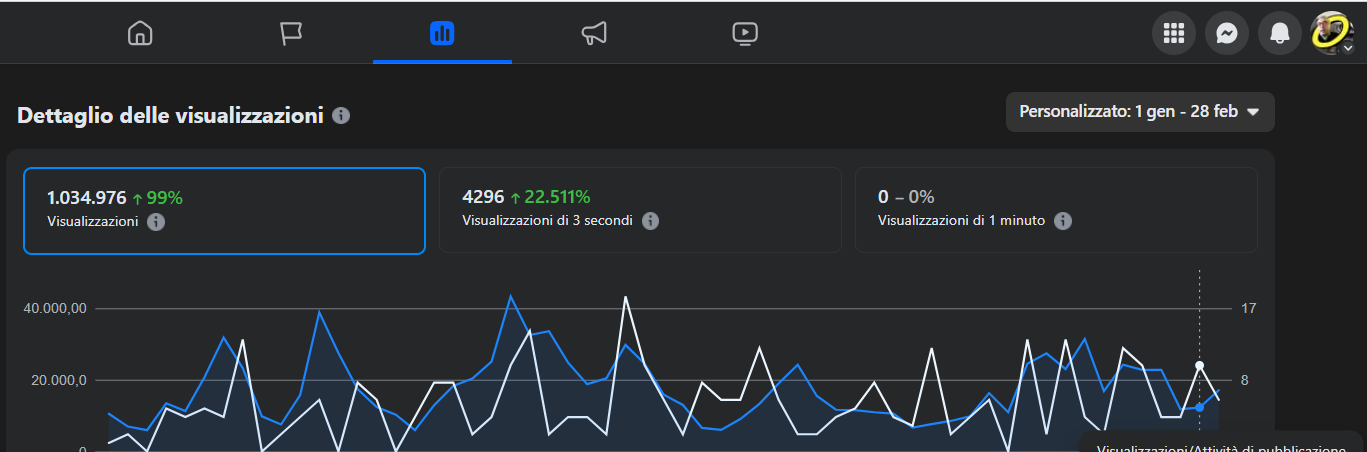Select the Insights bar chart tab
Image resolution: width=1367 pixels, height=452 pixels.
[x=442, y=34]
